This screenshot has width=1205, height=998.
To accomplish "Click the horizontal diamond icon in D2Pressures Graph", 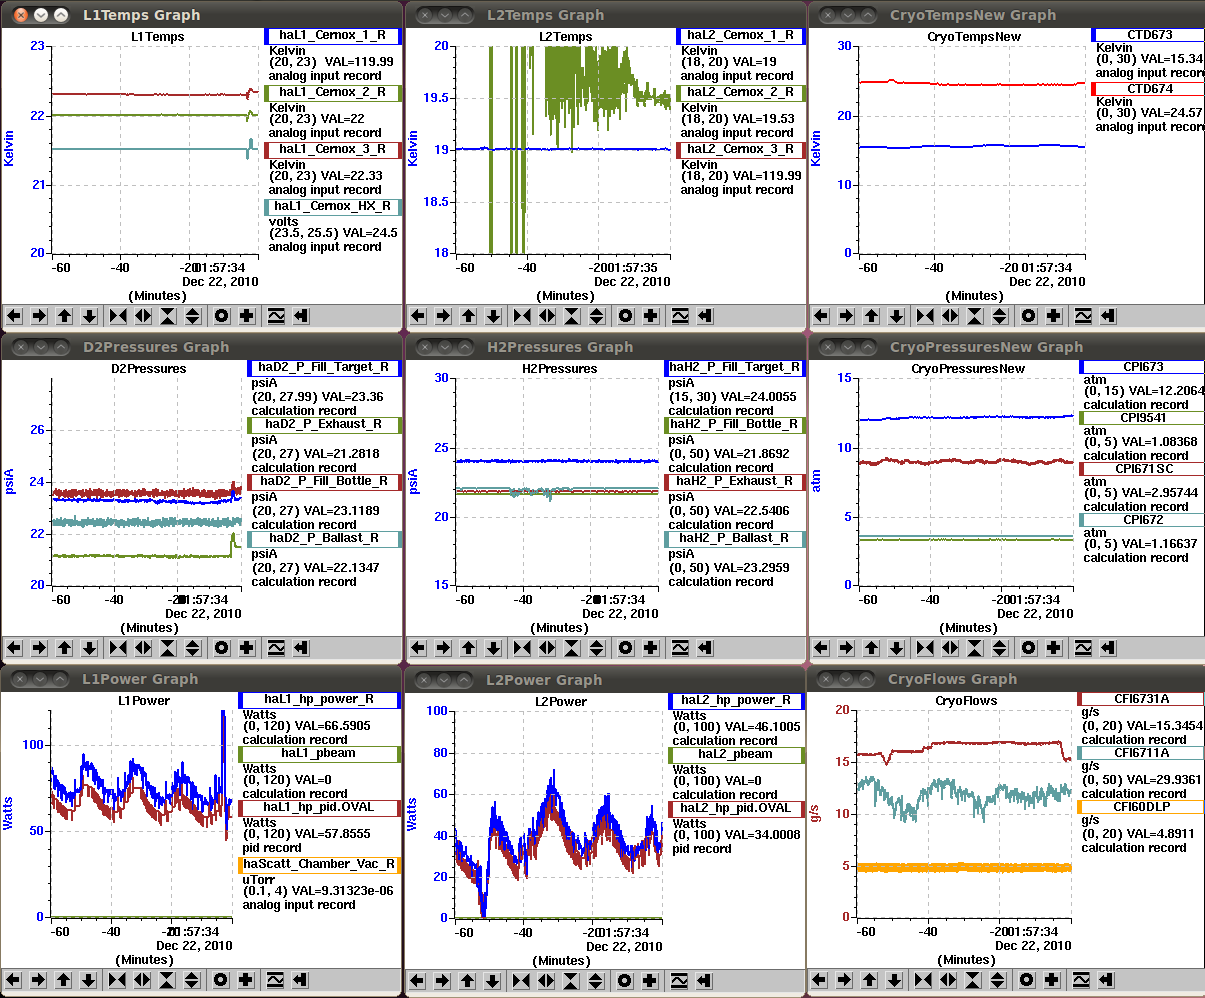I will (143, 647).
